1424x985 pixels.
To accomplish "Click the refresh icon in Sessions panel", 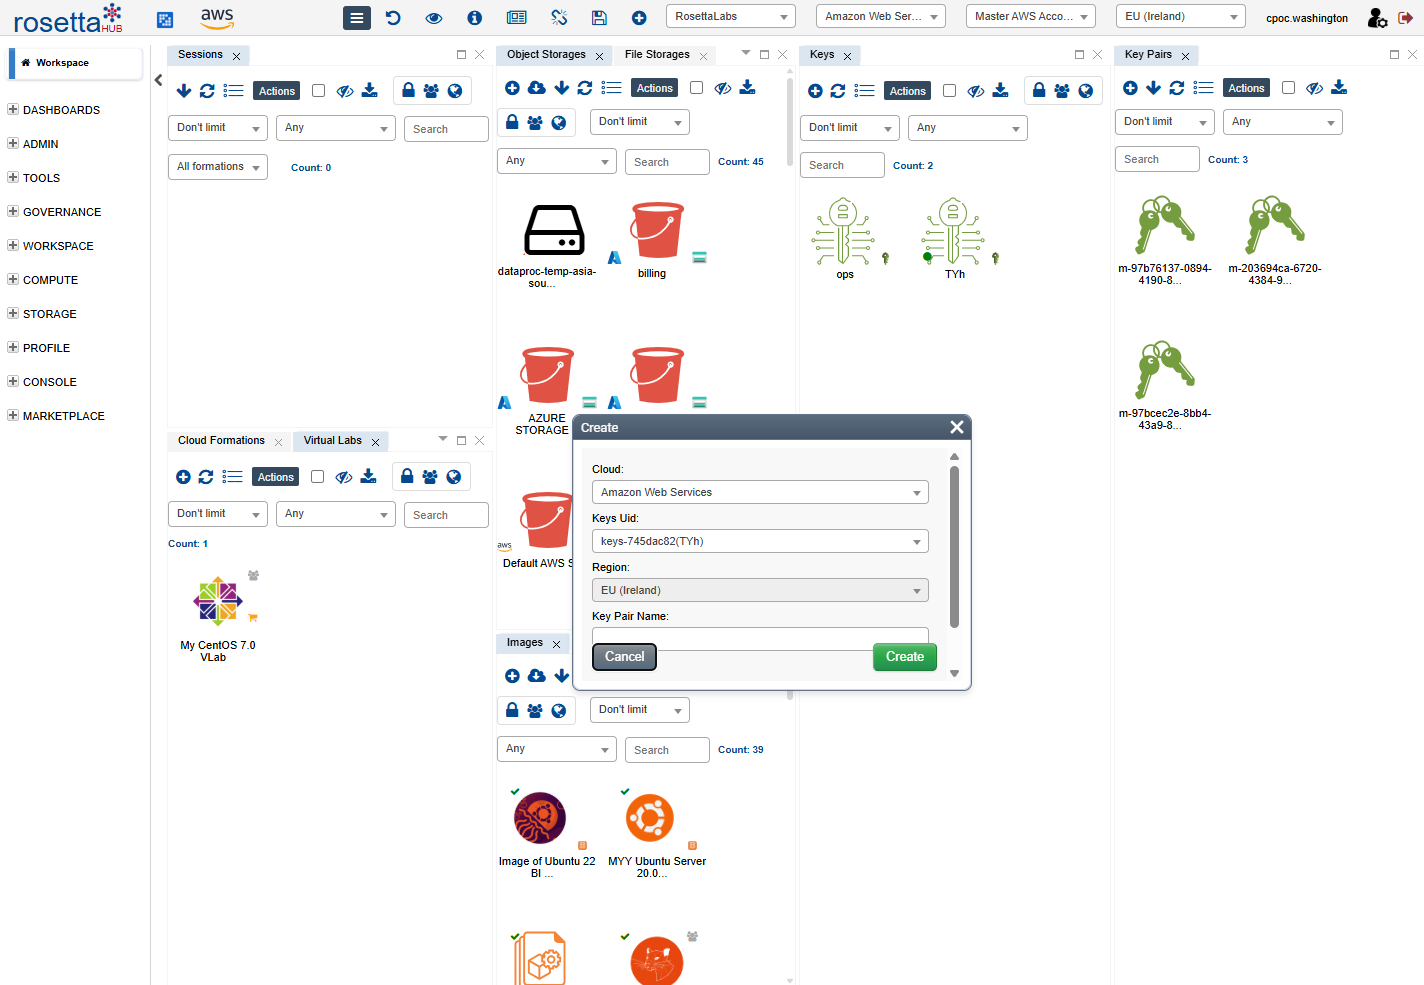I will click(207, 91).
